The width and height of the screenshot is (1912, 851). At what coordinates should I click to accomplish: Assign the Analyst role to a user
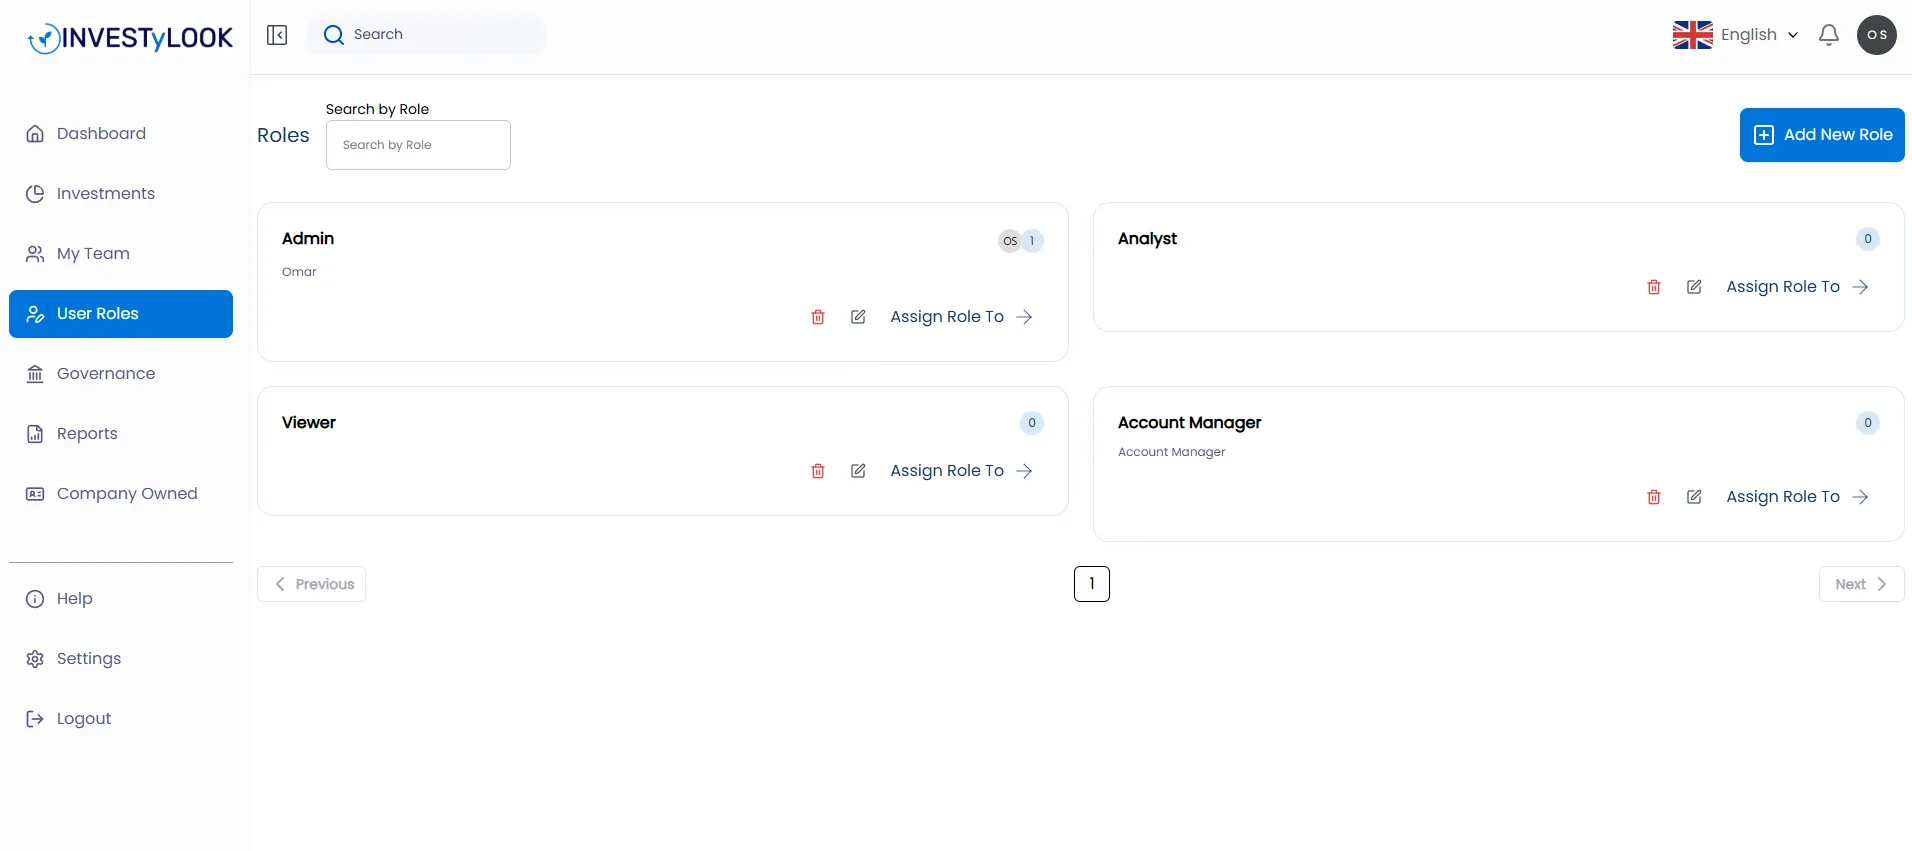(1797, 287)
